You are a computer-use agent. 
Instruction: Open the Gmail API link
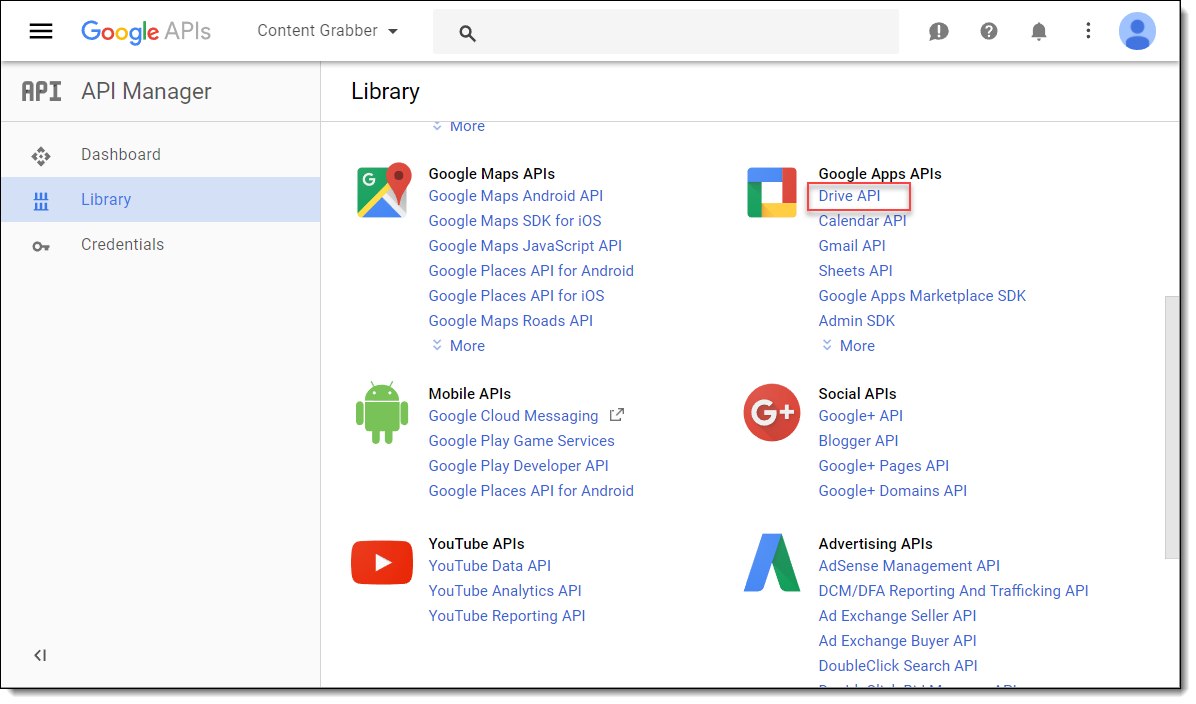point(851,246)
